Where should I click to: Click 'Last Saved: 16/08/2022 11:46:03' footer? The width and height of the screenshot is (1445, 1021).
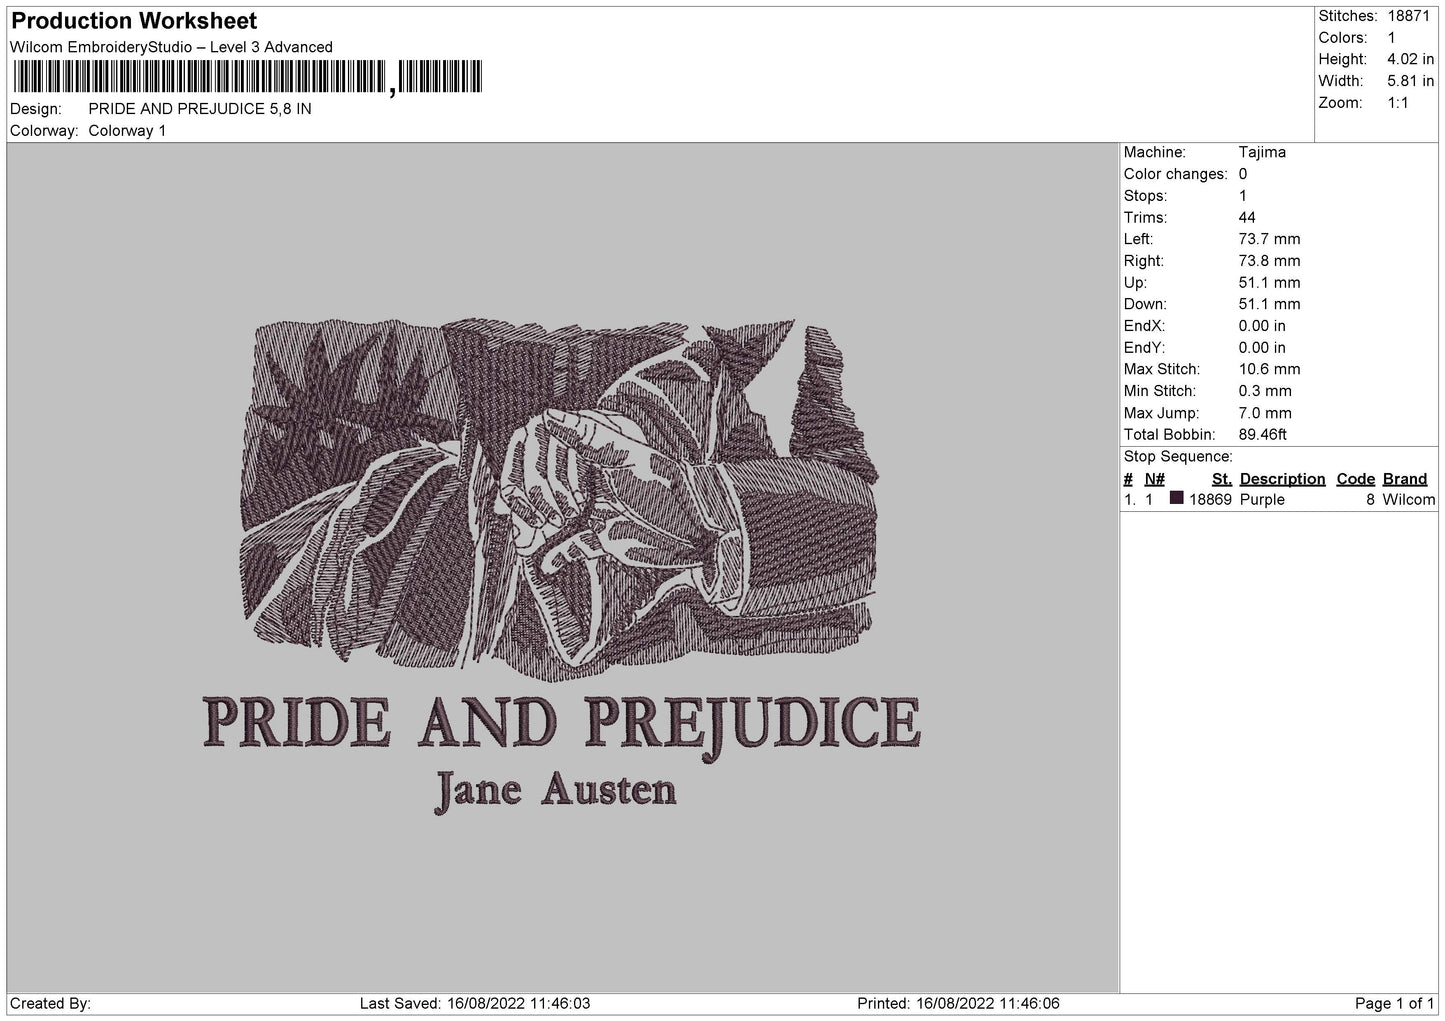(x=475, y=1003)
